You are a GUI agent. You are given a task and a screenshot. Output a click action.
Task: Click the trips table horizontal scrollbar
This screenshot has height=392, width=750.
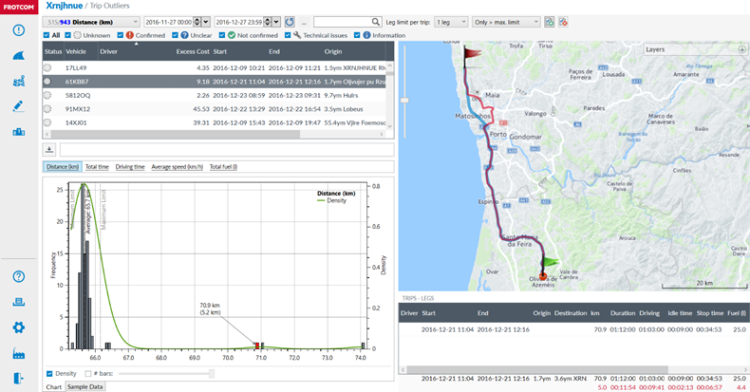537,370
